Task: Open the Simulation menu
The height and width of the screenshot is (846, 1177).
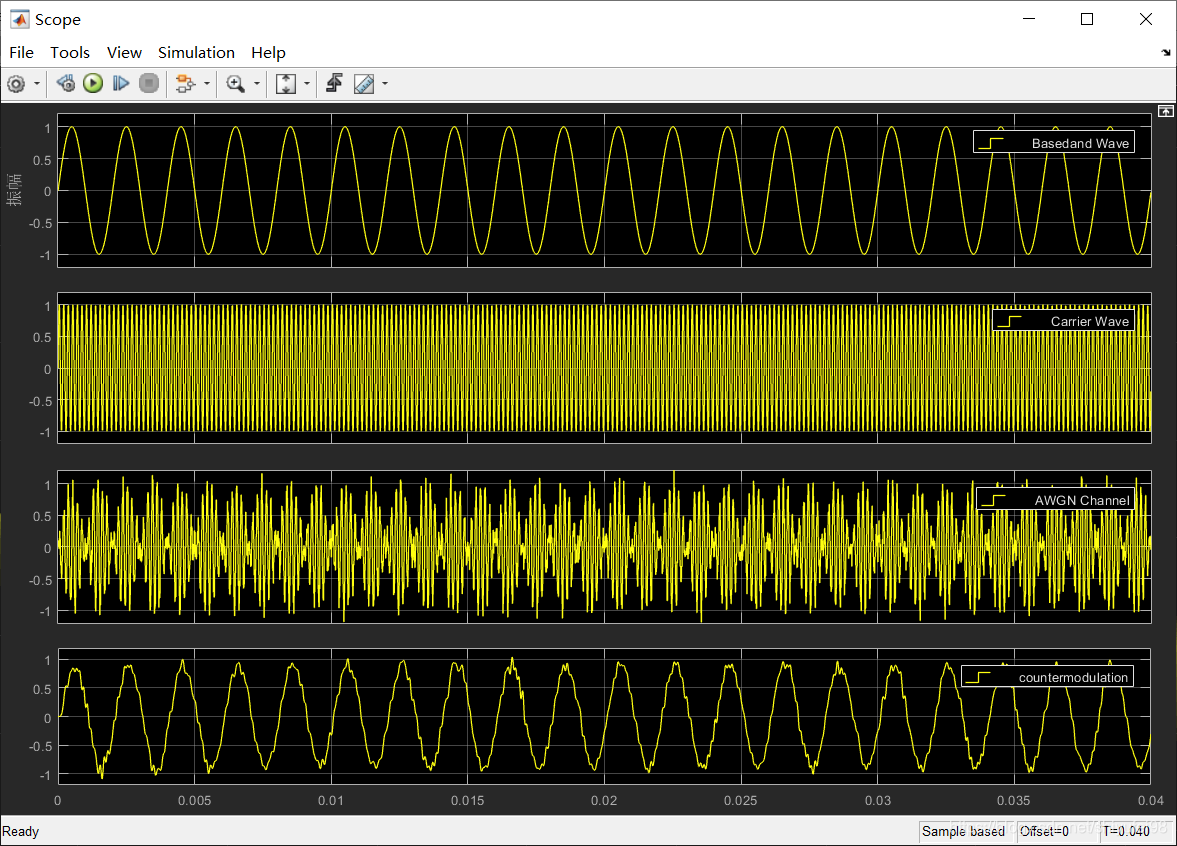Action: tap(196, 53)
